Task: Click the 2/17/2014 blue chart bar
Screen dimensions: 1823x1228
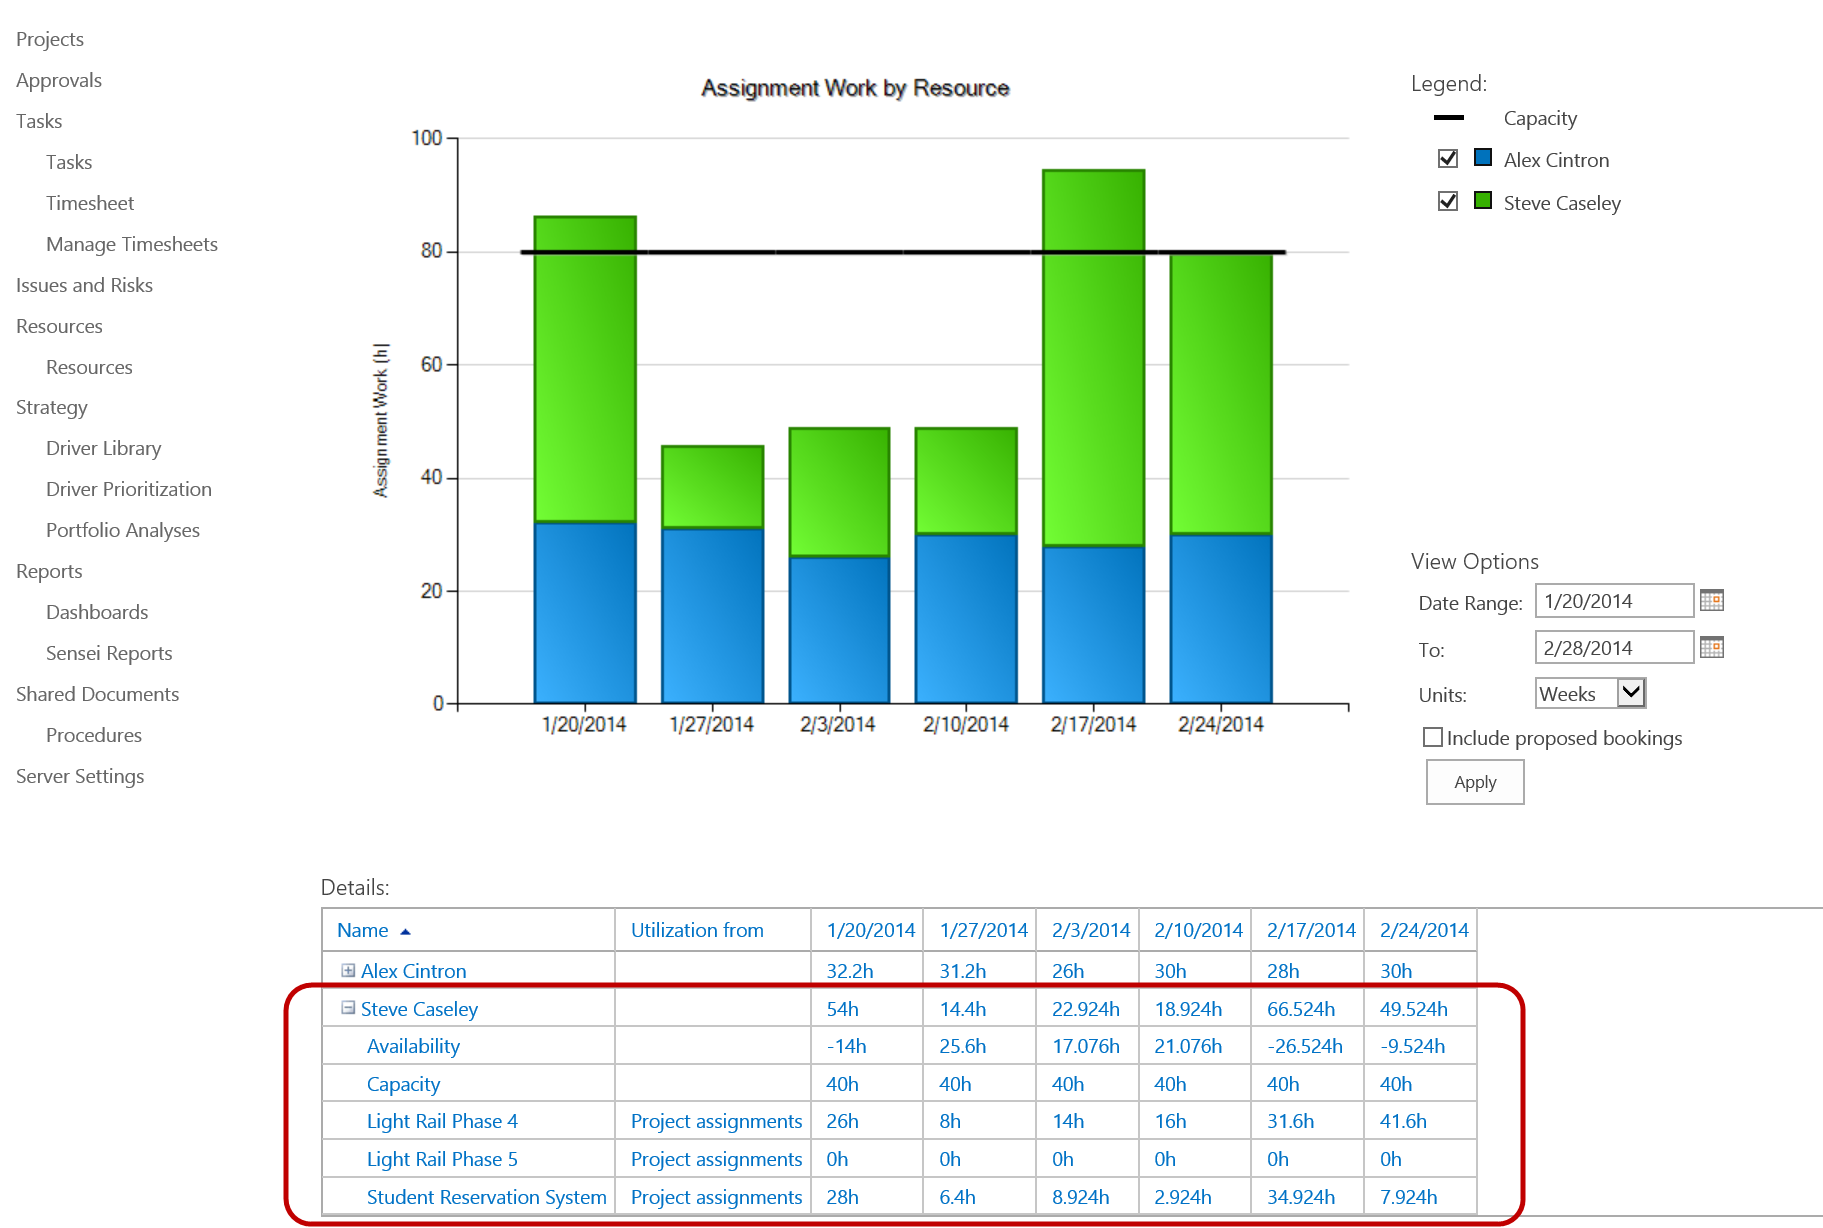Action: (x=1093, y=625)
